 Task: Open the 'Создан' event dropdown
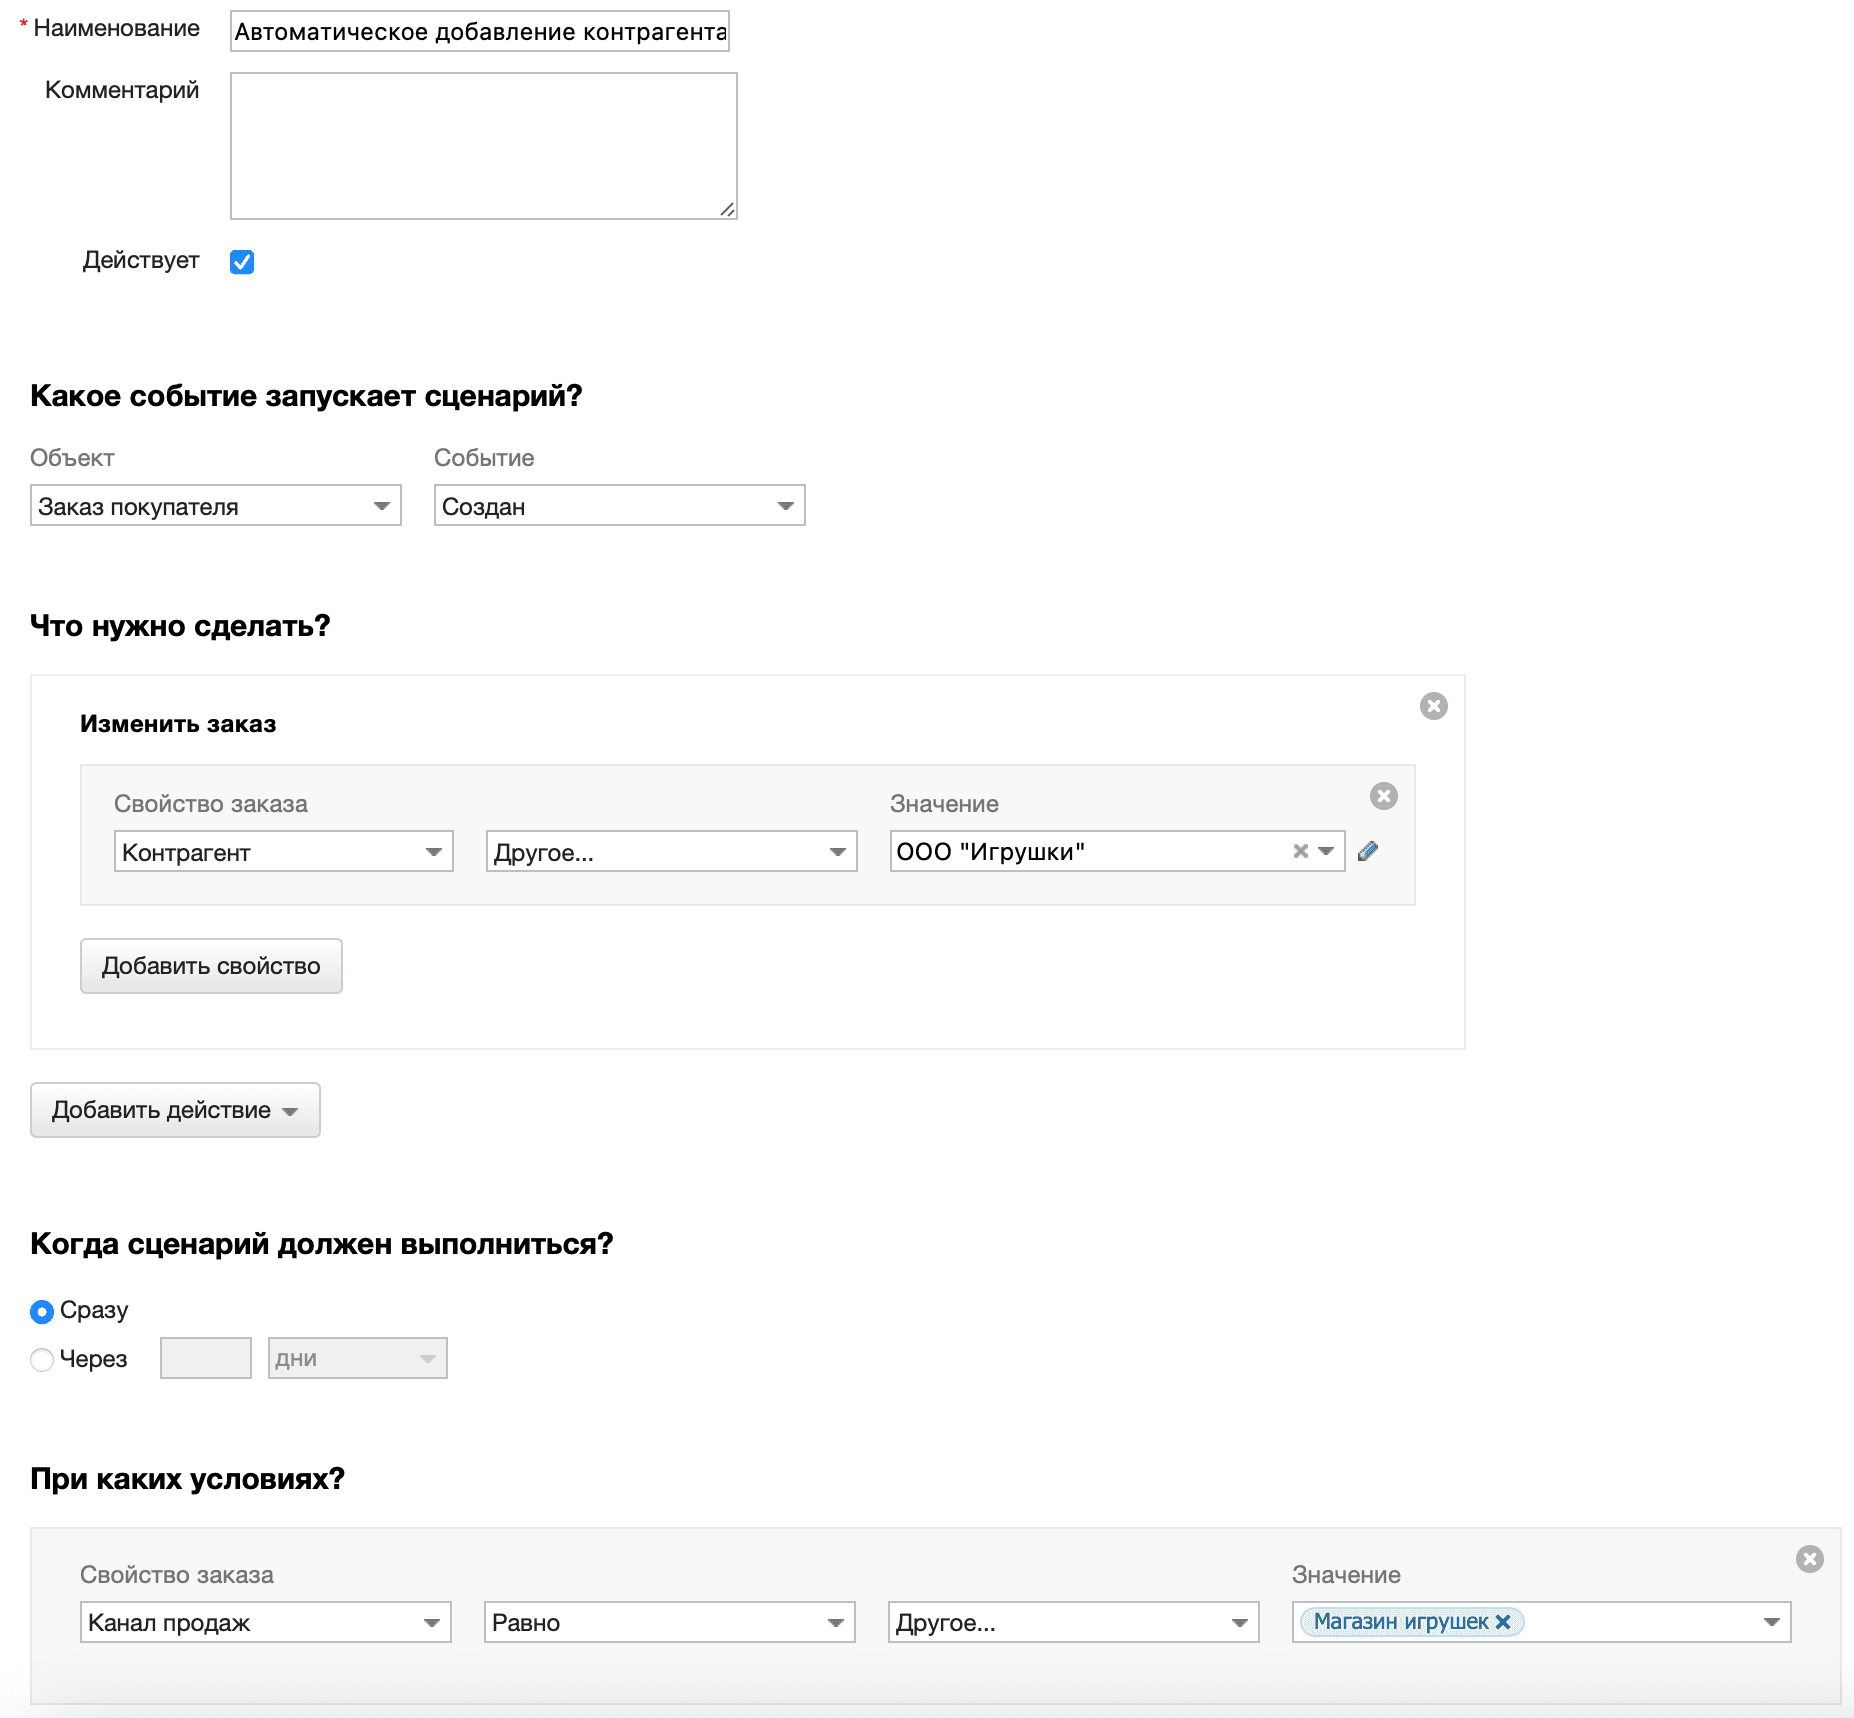click(619, 506)
